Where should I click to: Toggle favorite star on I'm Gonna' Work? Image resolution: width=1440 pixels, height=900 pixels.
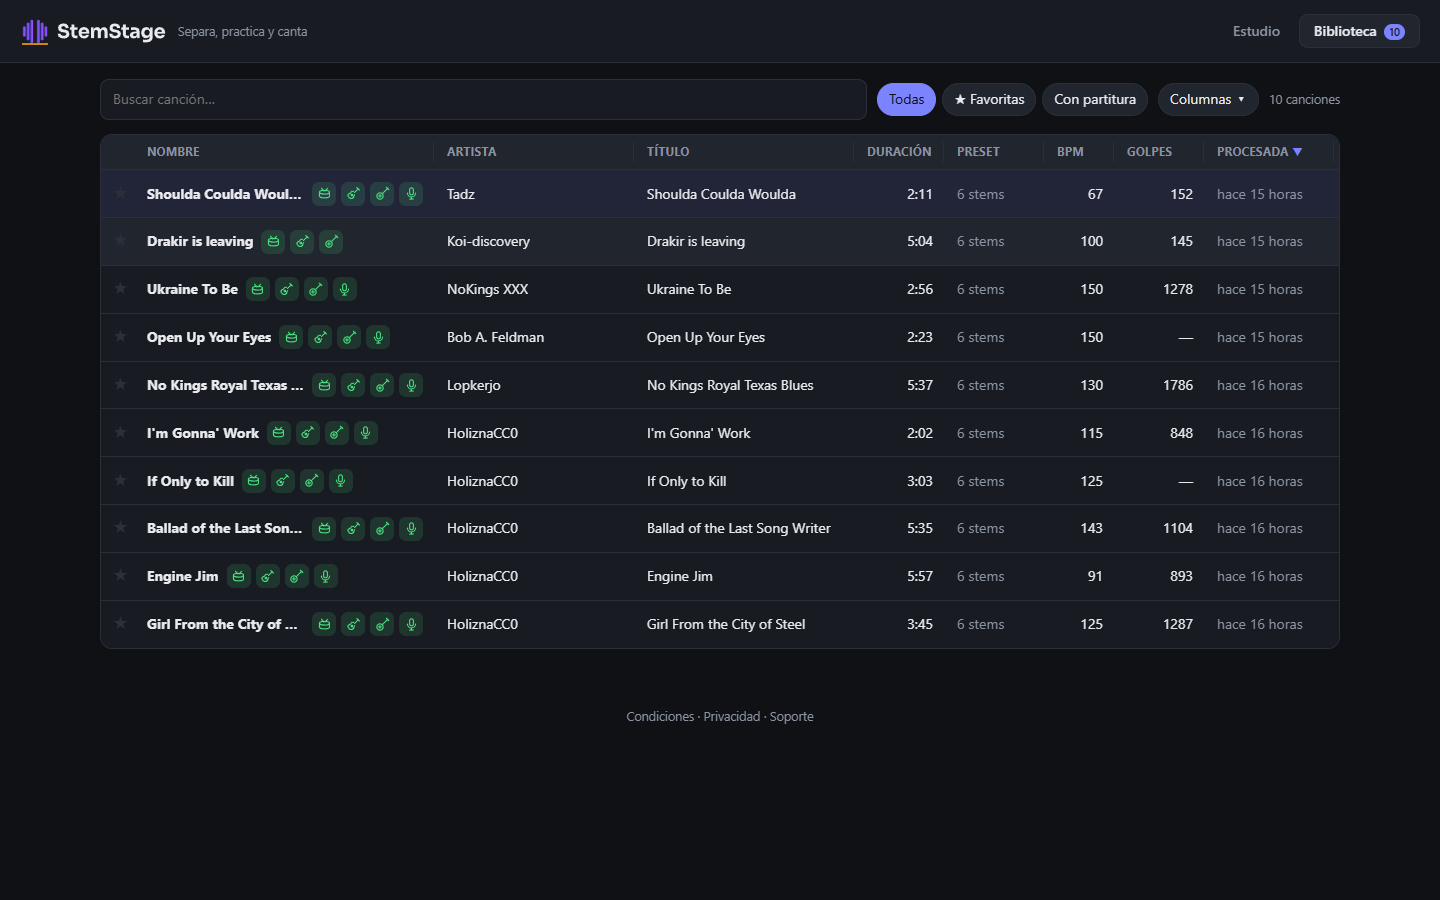click(121, 433)
